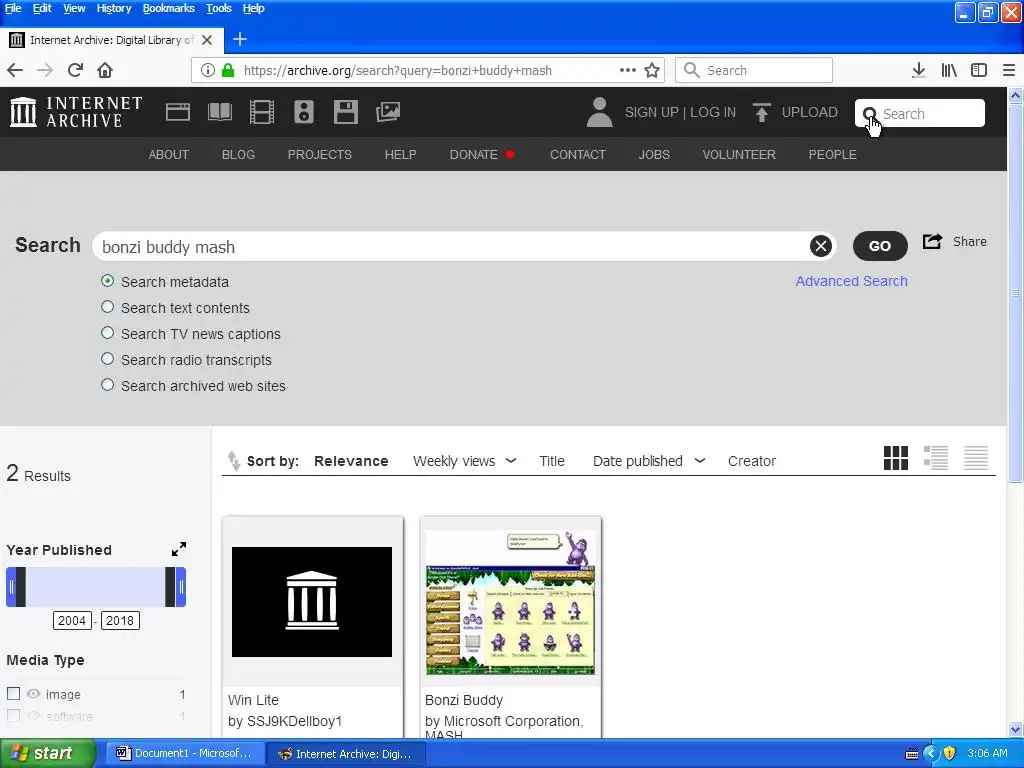Open the Firefox hamburger menu

1009,70
